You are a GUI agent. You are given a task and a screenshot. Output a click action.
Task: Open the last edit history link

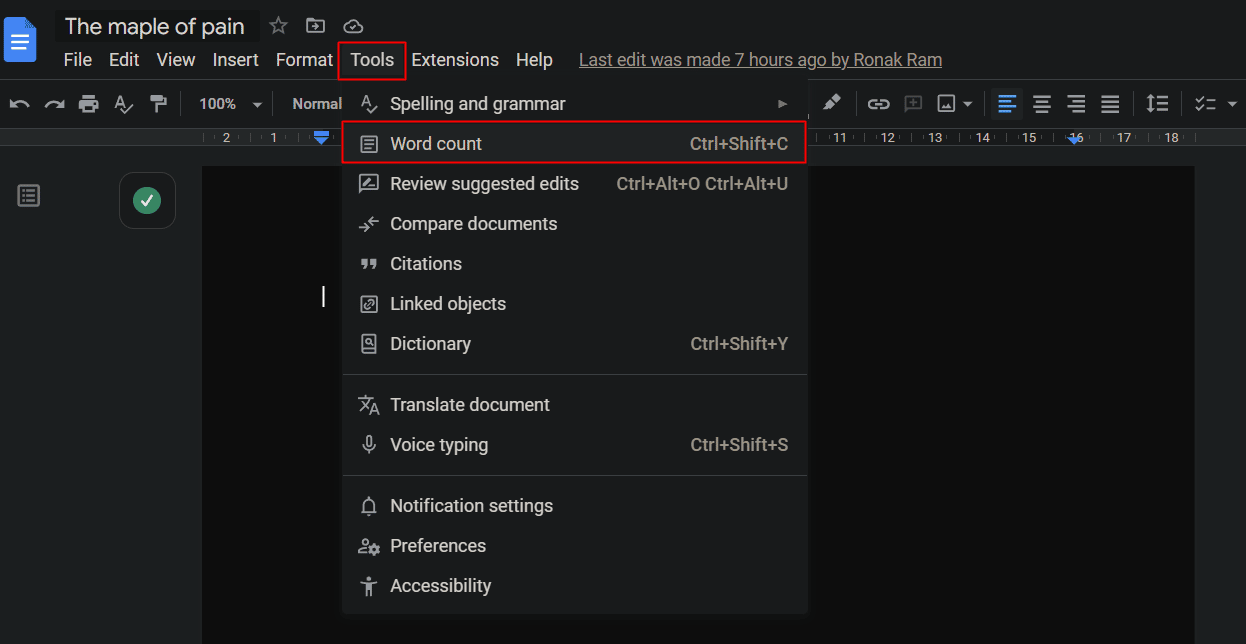[x=760, y=60]
